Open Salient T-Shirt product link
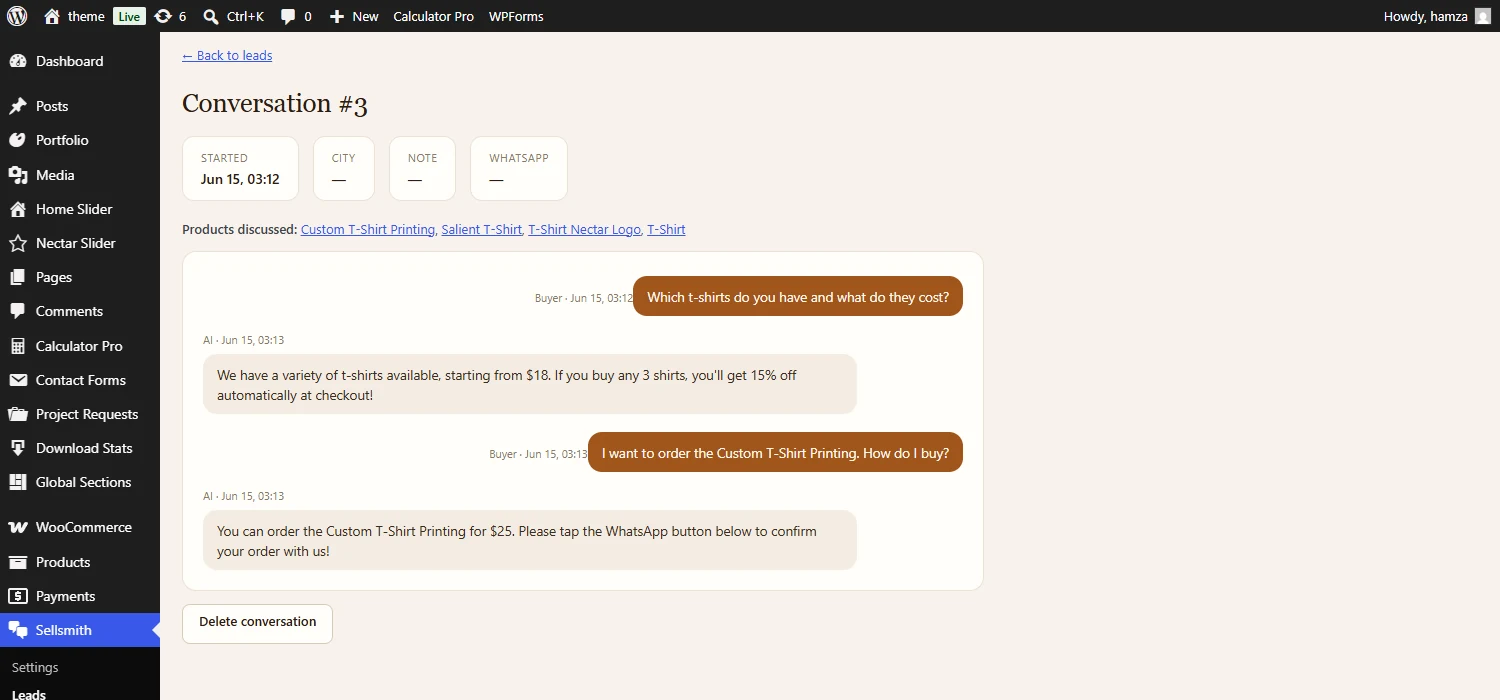Image resolution: width=1500 pixels, height=700 pixels. [481, 229]
